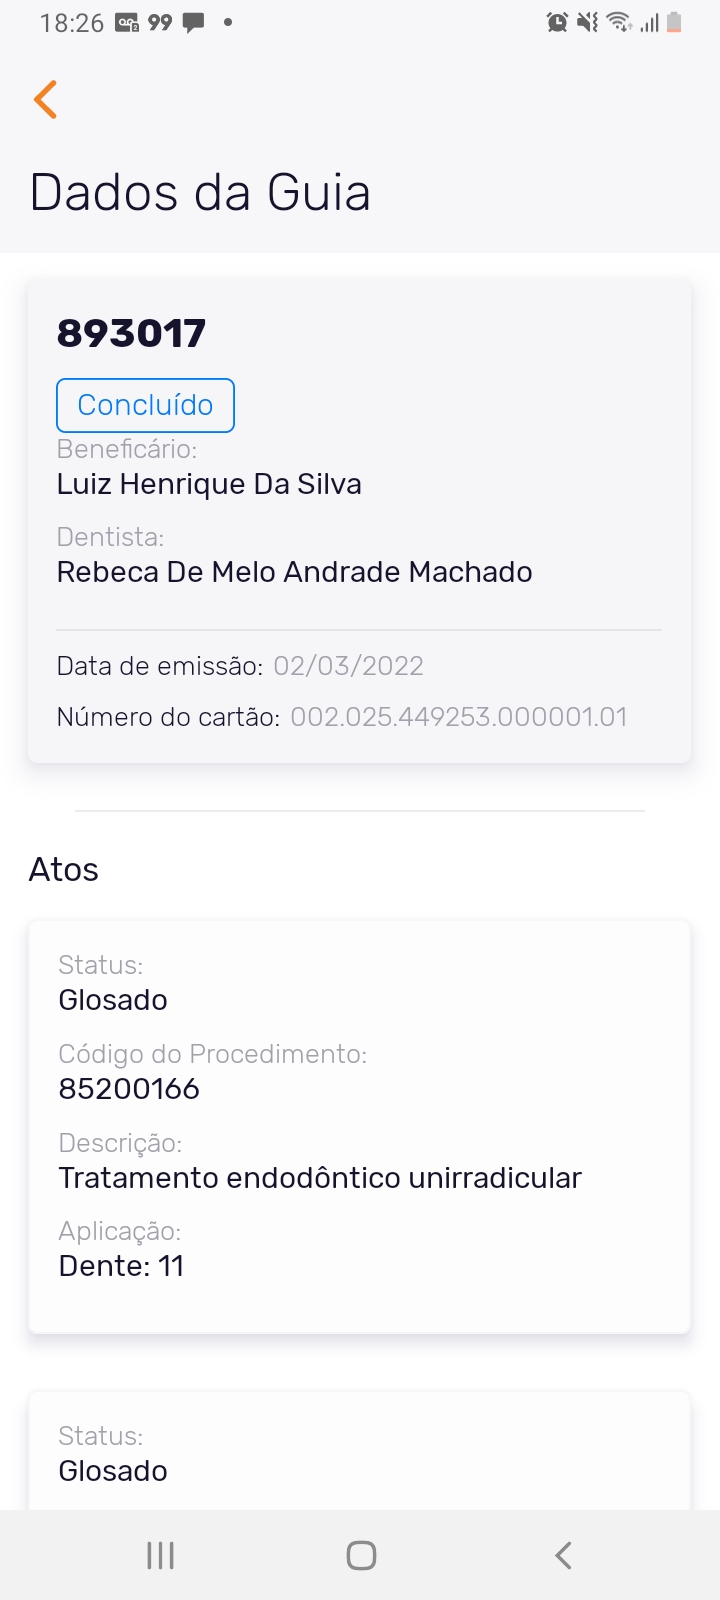The width and height of the screenshot is (720, 1600).
Task: Tap the Android recent apps button
Action: point(160,1555)
